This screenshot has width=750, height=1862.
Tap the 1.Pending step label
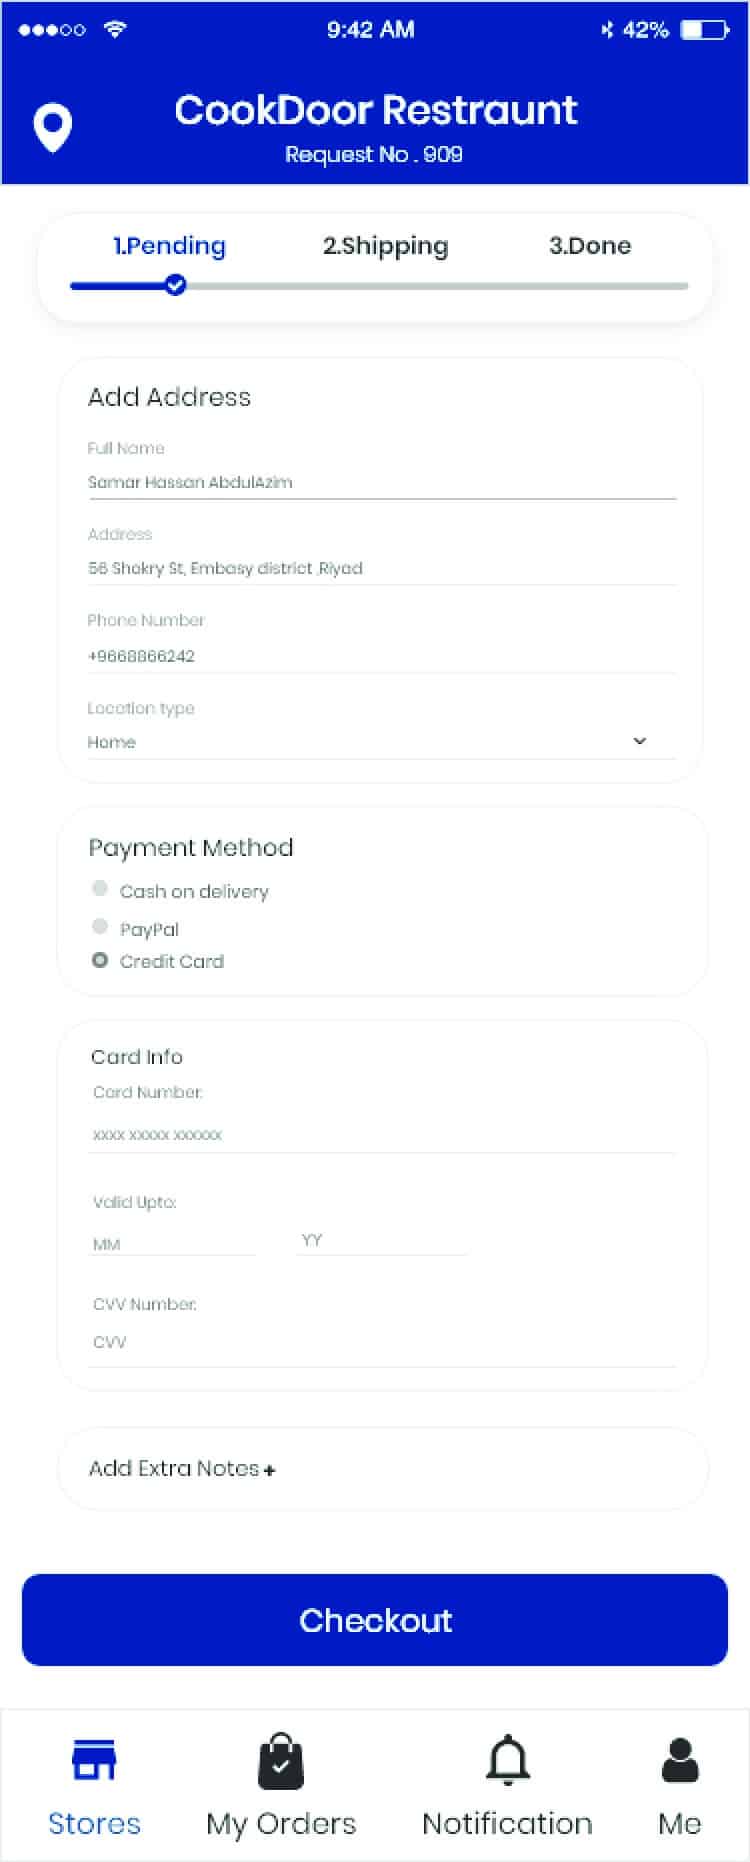[169, 246]
